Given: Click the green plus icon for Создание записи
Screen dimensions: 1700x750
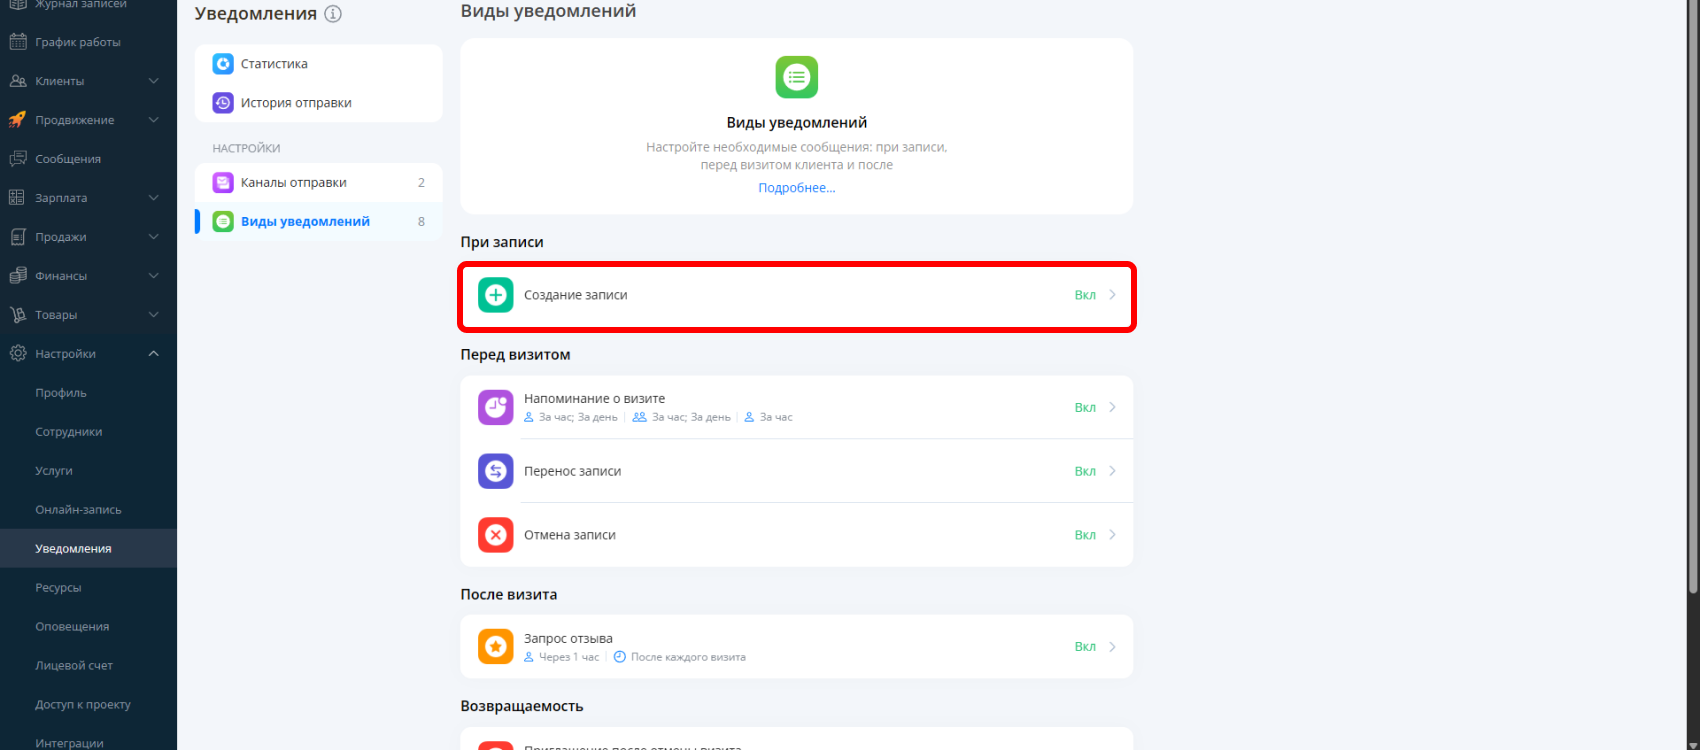Looking at the screenshot, I should 495,295.
